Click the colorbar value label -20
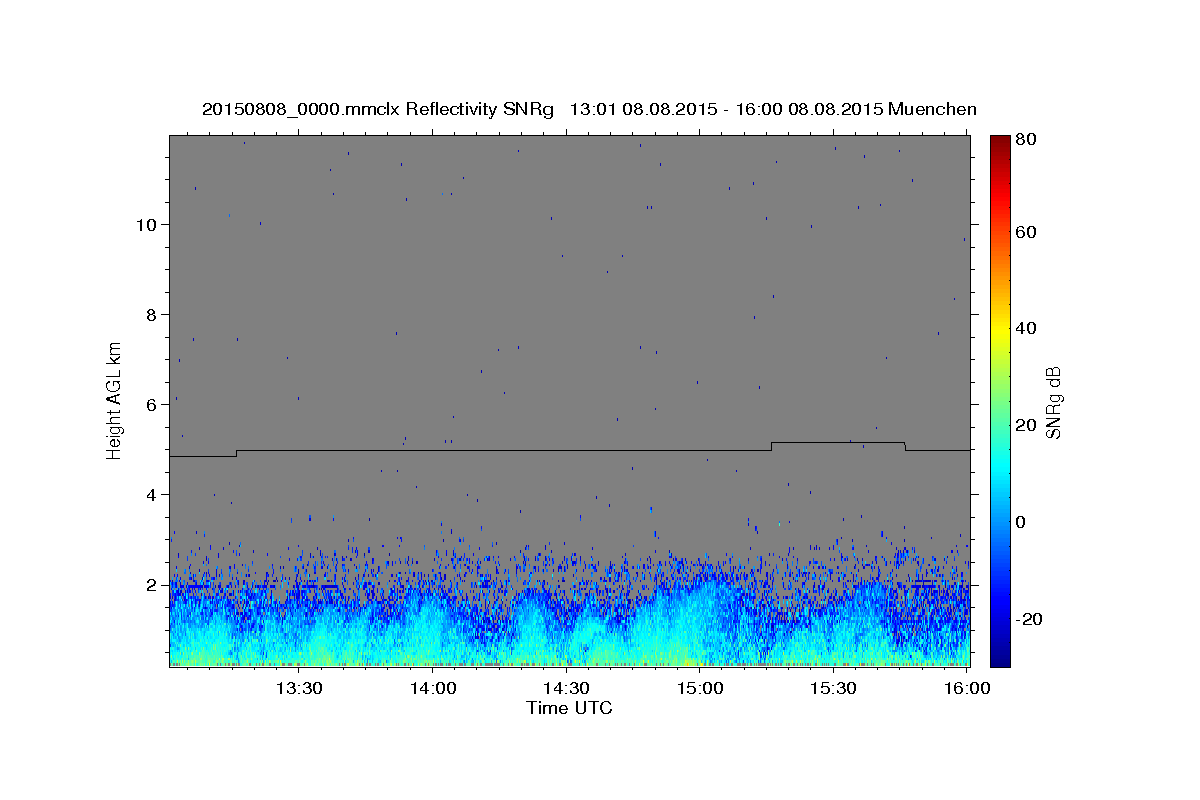 1028,619
